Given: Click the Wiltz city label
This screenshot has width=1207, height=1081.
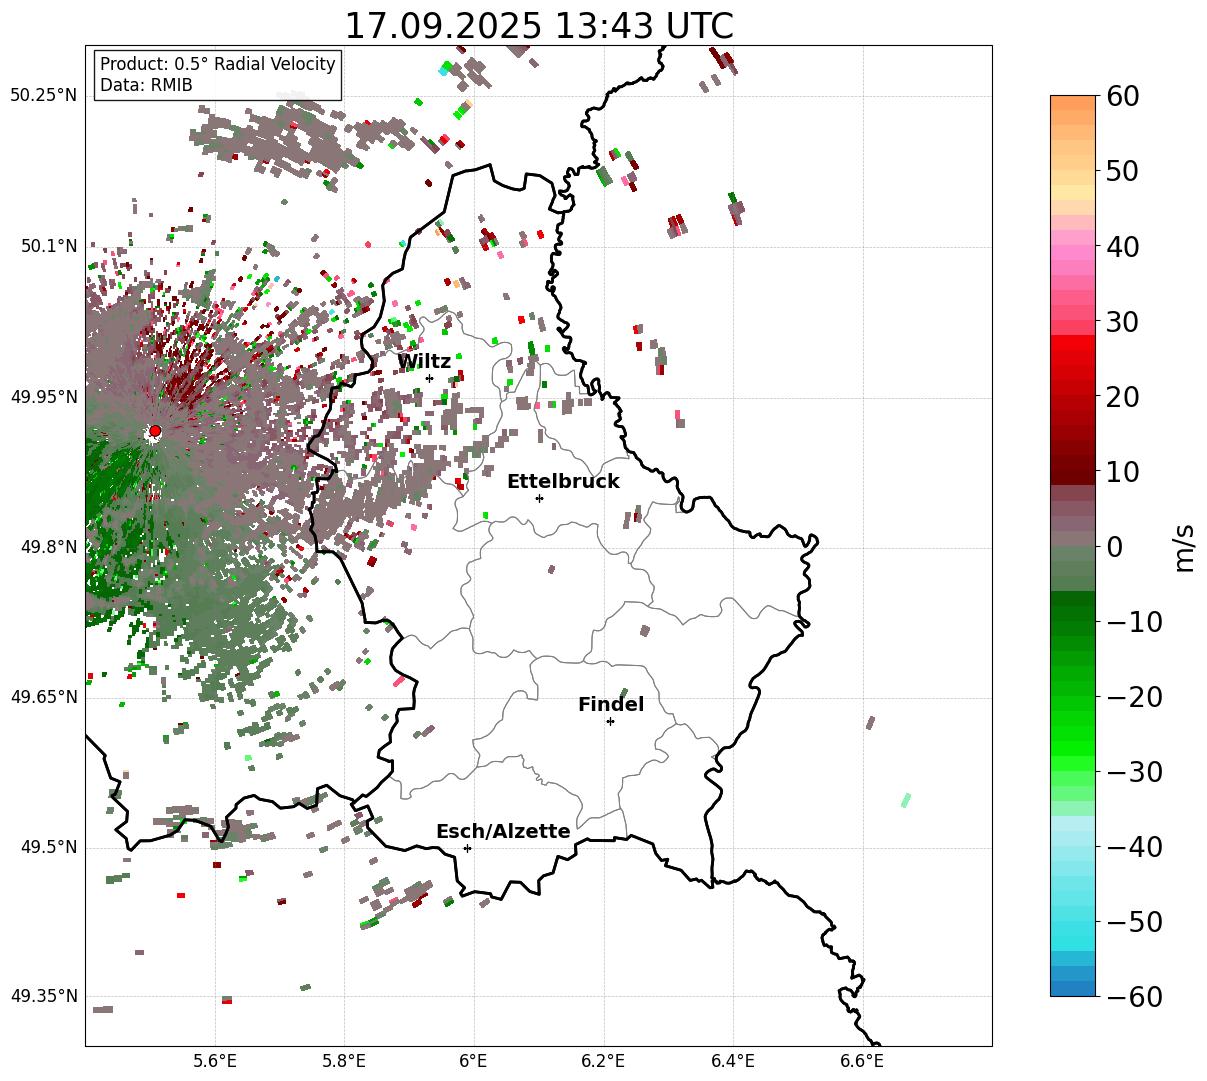Looking at the screenshot, I should coord(424,362).
